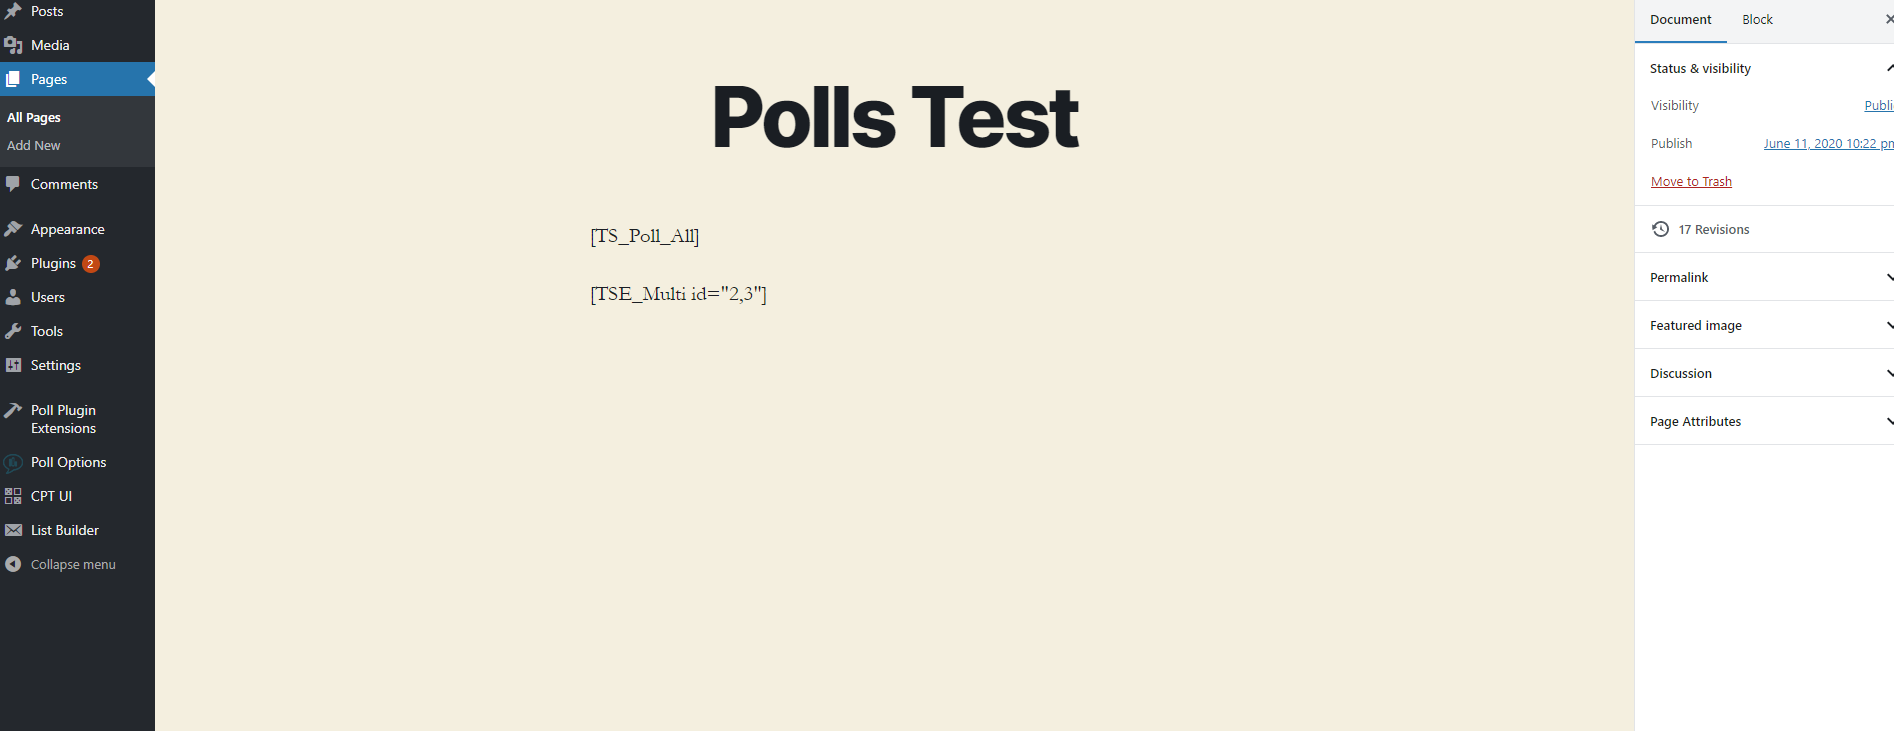Collapse the admin sidebar menu
The height and width of the screenshot is (731, 1894).
[x=60, y=564]
